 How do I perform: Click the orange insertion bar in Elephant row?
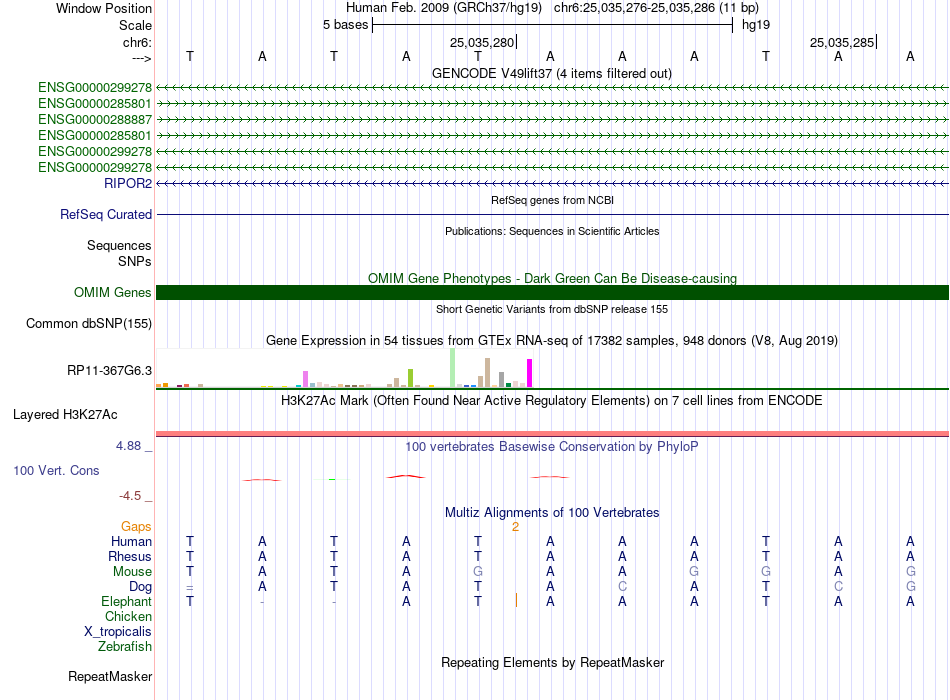click(516, 600)
